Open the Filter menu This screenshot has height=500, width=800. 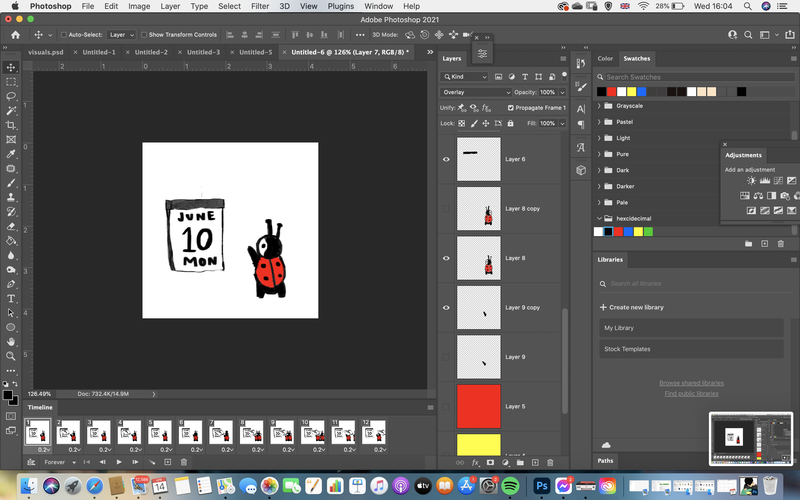pos(260,6)
